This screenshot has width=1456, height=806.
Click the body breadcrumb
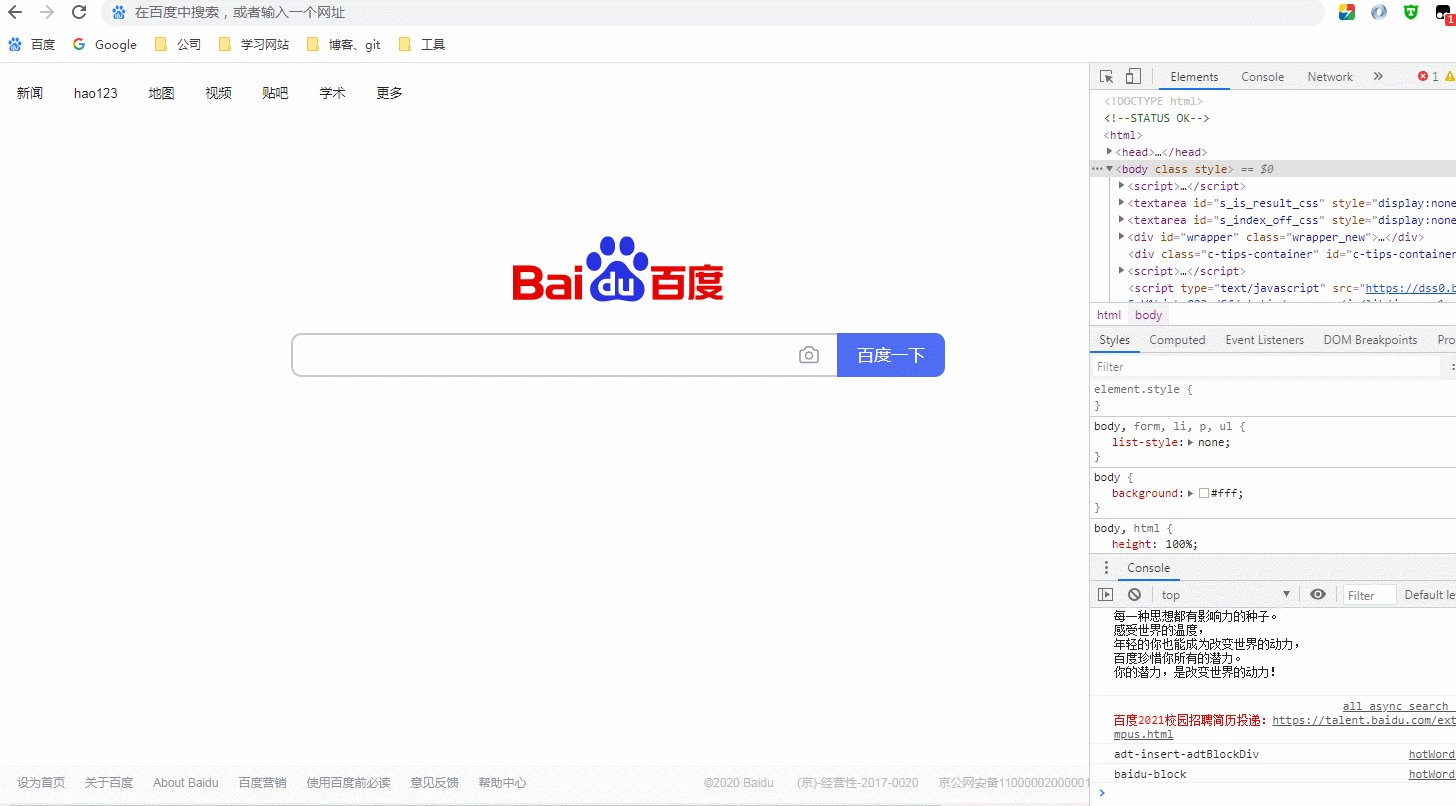point(1149,315)
